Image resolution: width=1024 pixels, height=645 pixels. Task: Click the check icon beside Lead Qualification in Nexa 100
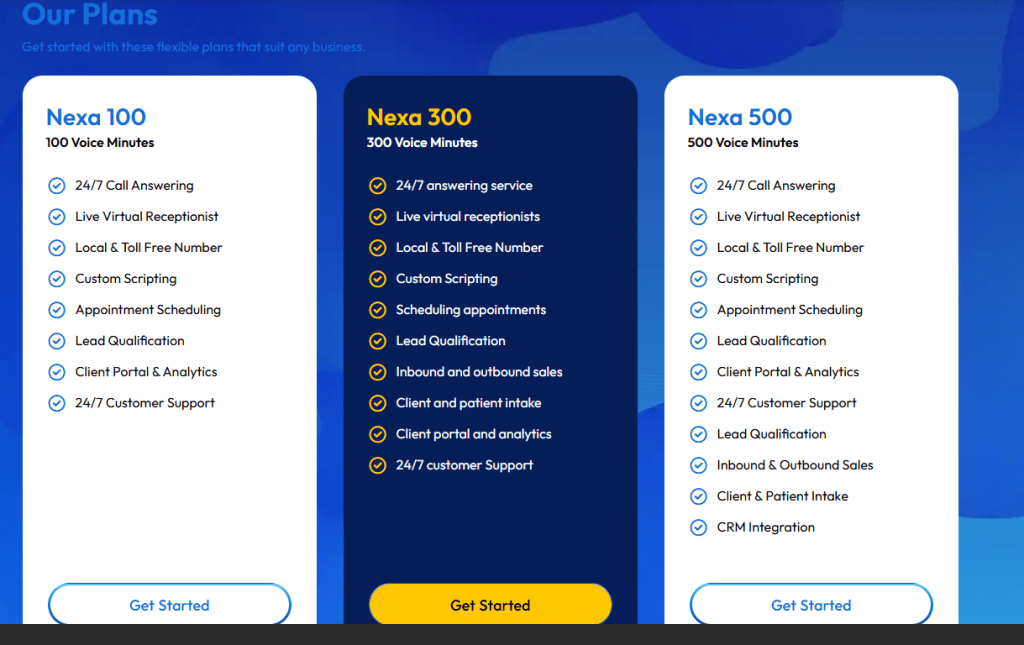click(57, 340)
